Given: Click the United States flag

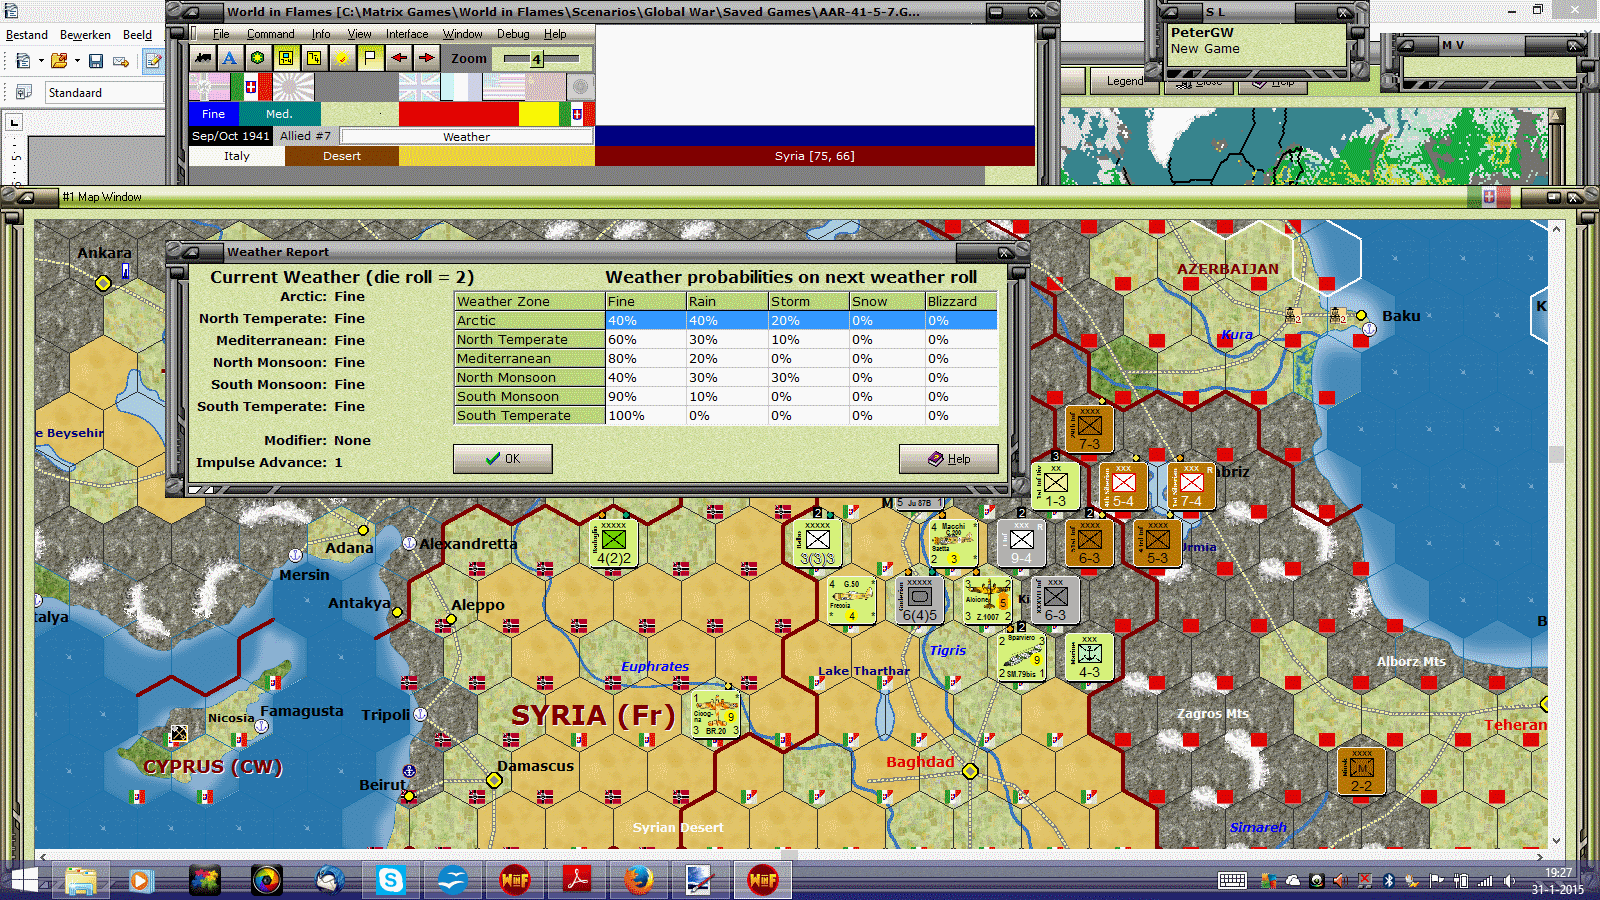Looking at the screenshot, I should [x=503, y=87].
